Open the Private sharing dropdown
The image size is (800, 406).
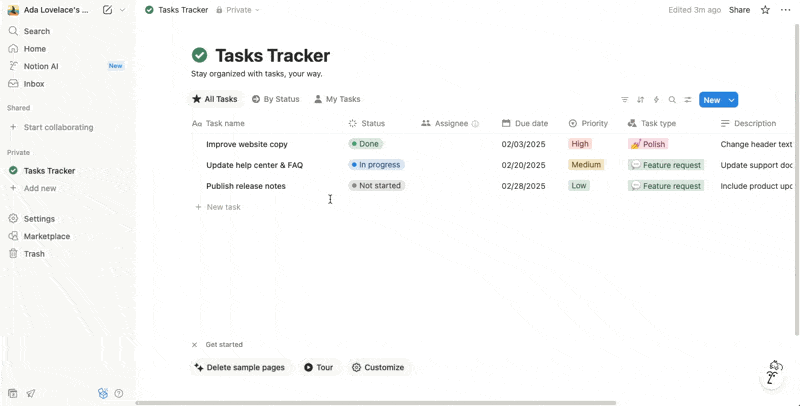[x=238, y=10]
